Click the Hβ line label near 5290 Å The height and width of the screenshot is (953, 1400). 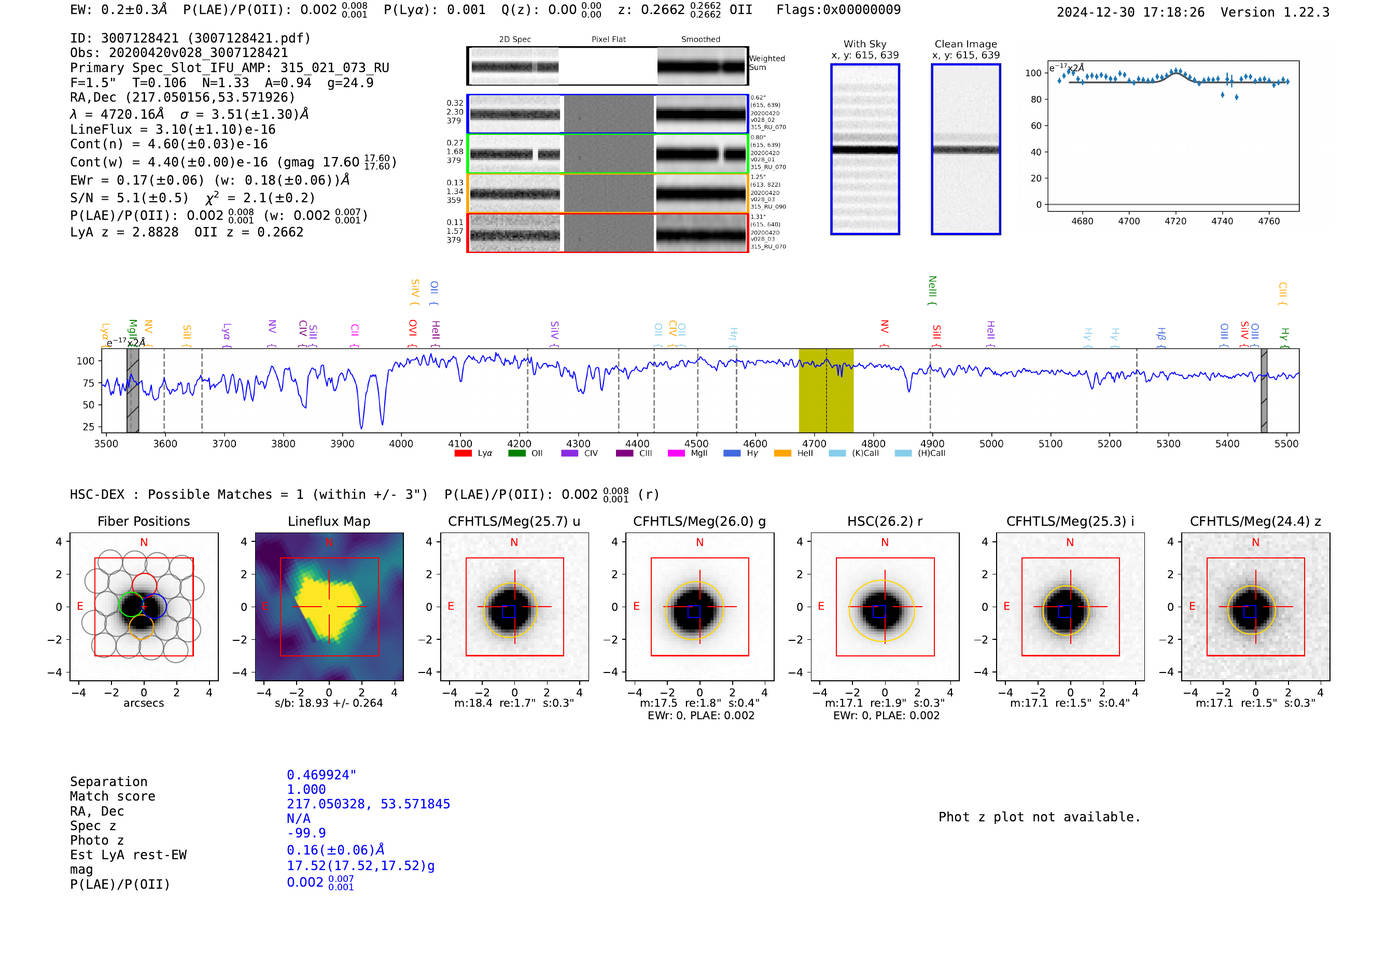(x=1161, y=335)
